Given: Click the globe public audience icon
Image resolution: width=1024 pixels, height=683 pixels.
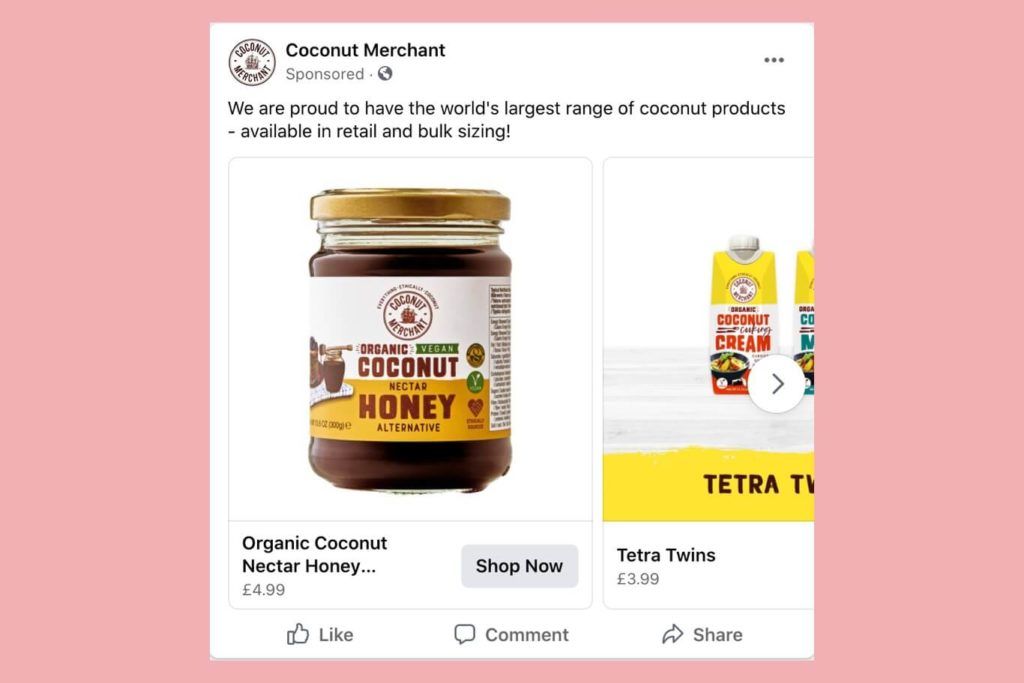Looking at the screenshot, I should (x=385, y=74).
